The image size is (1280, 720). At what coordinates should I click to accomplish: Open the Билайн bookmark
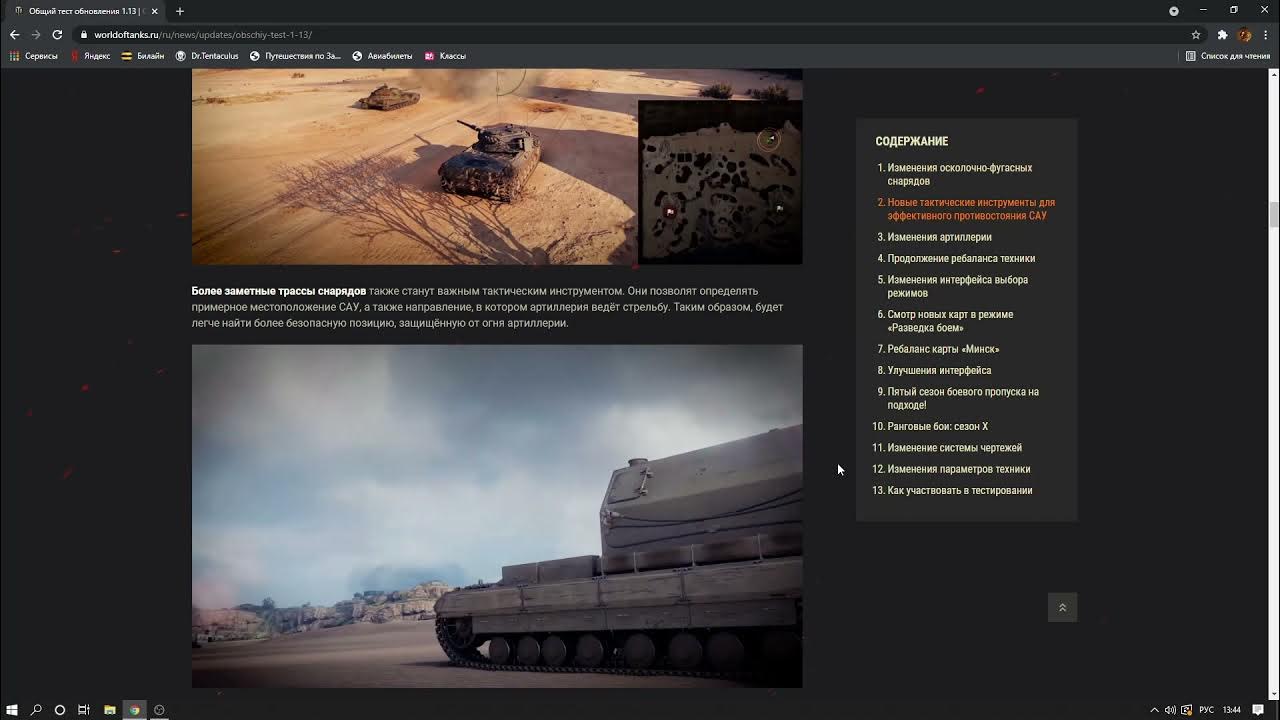click(x=143, y=56)
